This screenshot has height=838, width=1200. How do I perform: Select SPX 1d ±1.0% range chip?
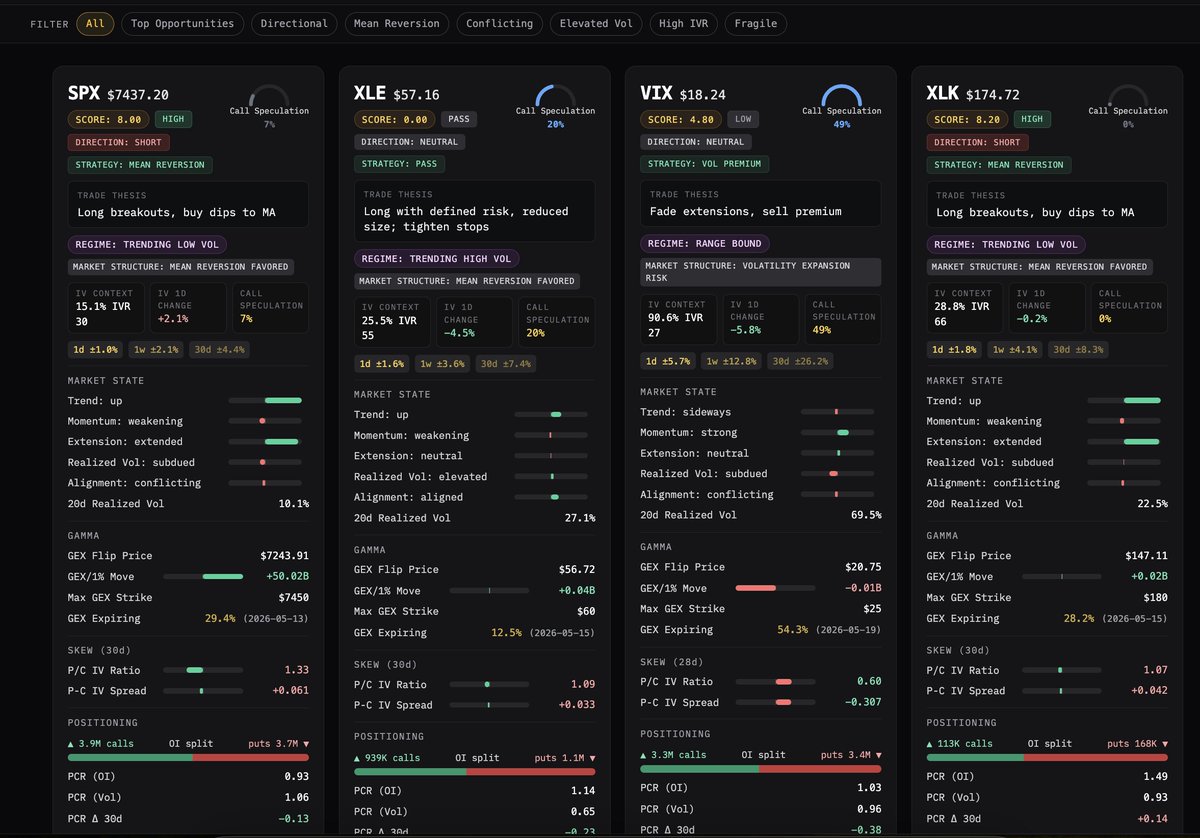click(x=96, y=349)
